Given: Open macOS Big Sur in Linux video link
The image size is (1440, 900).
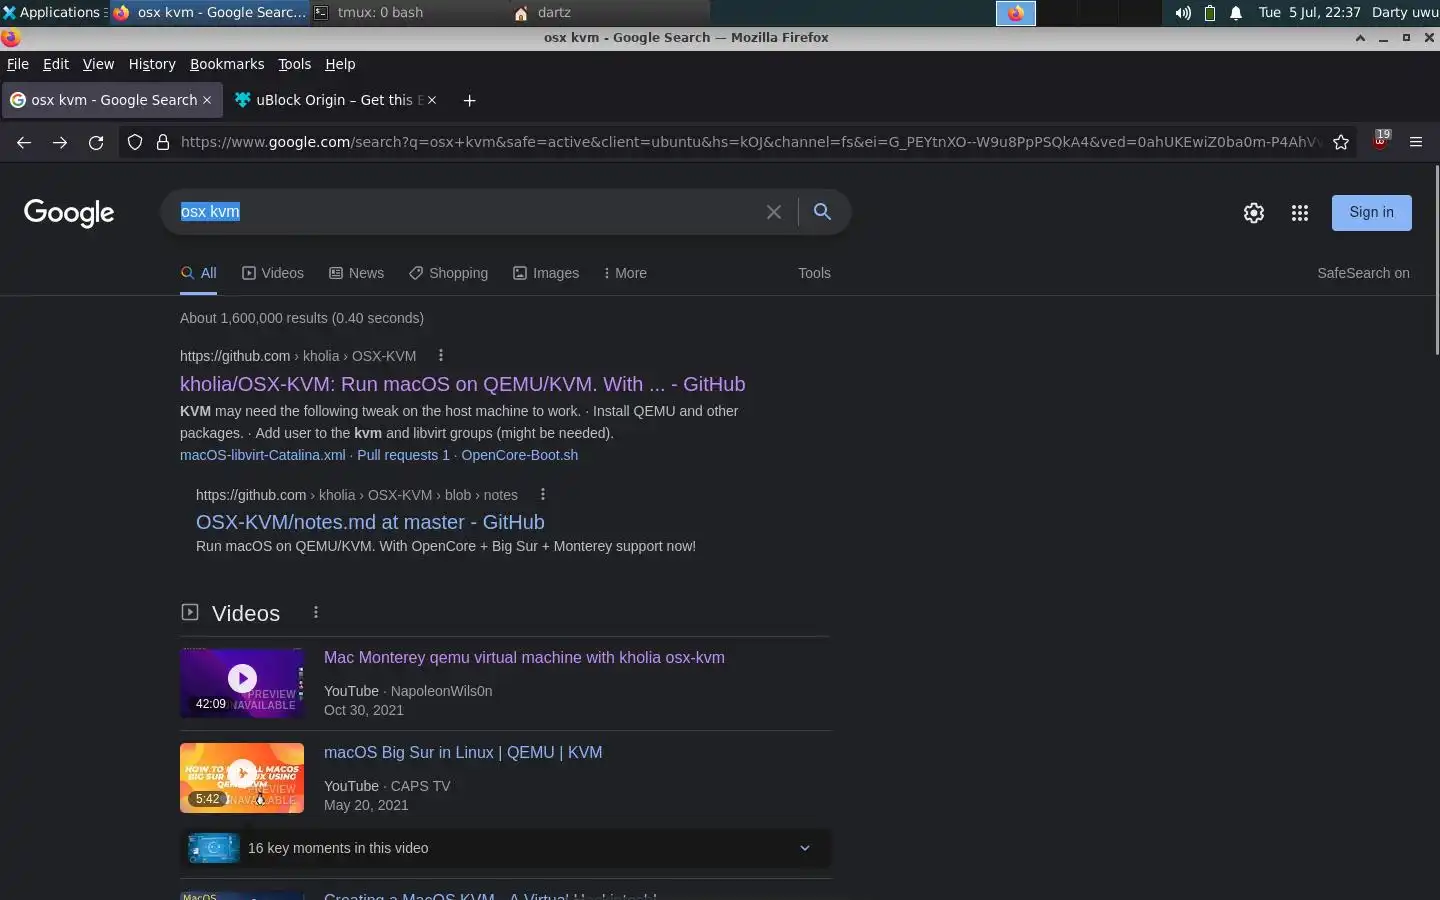Looking at the screenshot, I should point(463,752).
